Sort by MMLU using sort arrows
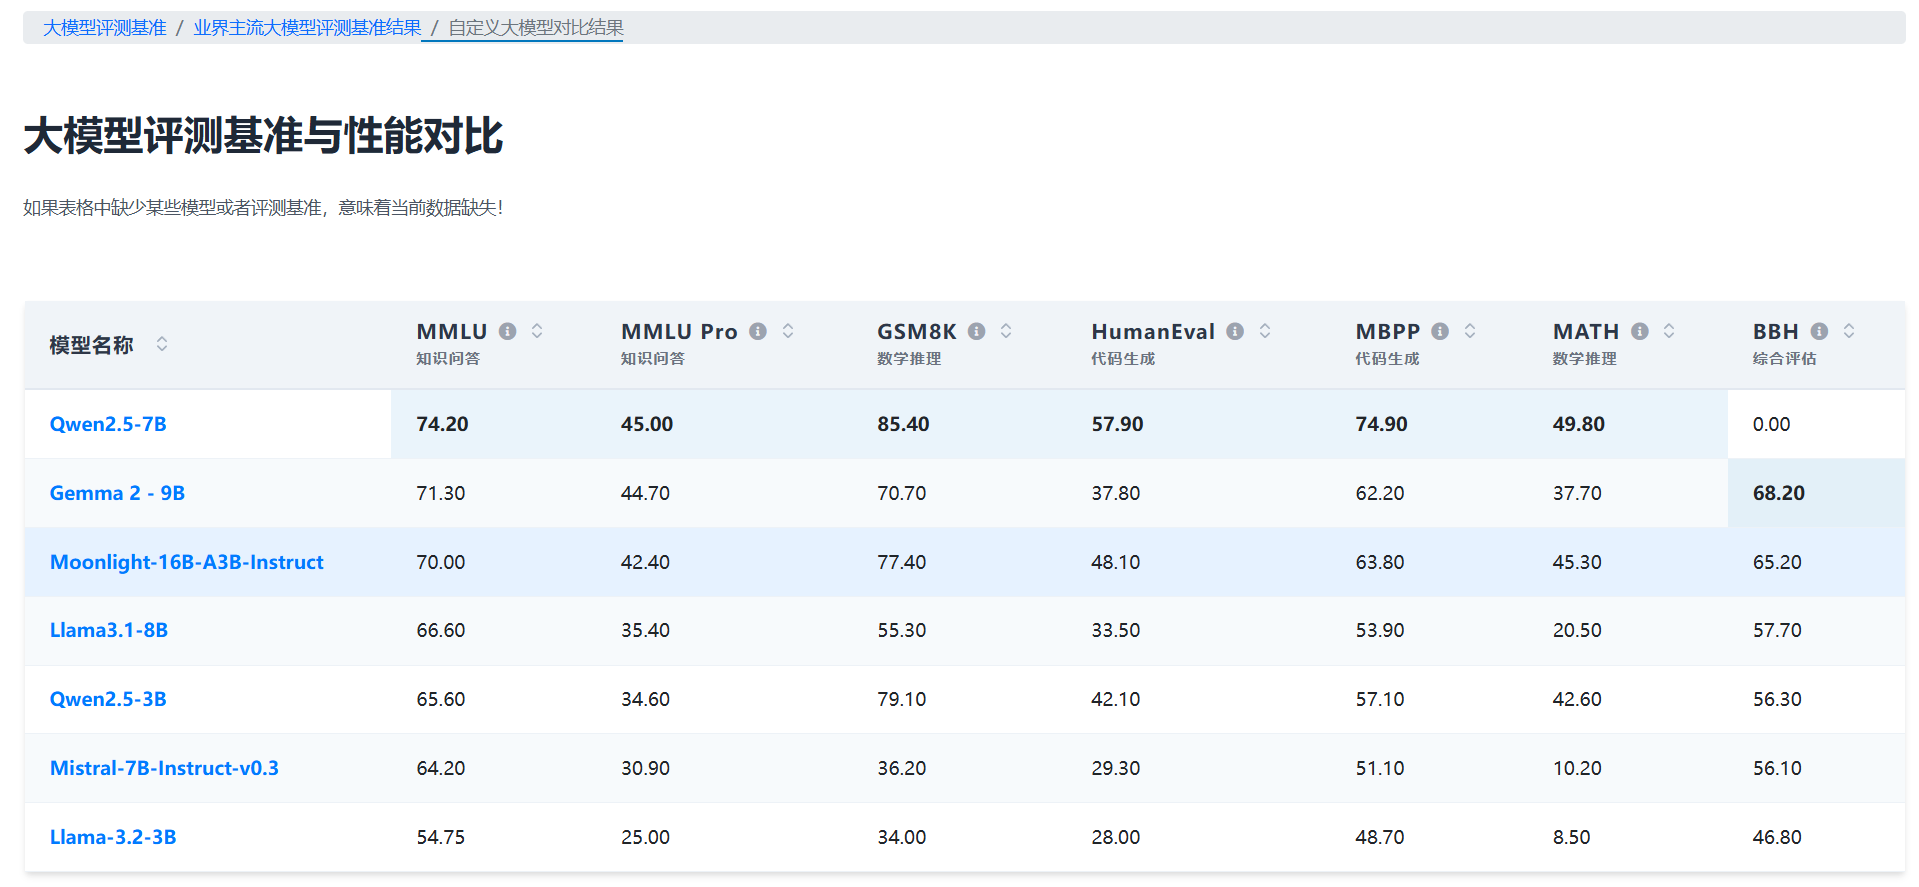1919x887 pixels. pyautogui.click(x=537, y=331)
